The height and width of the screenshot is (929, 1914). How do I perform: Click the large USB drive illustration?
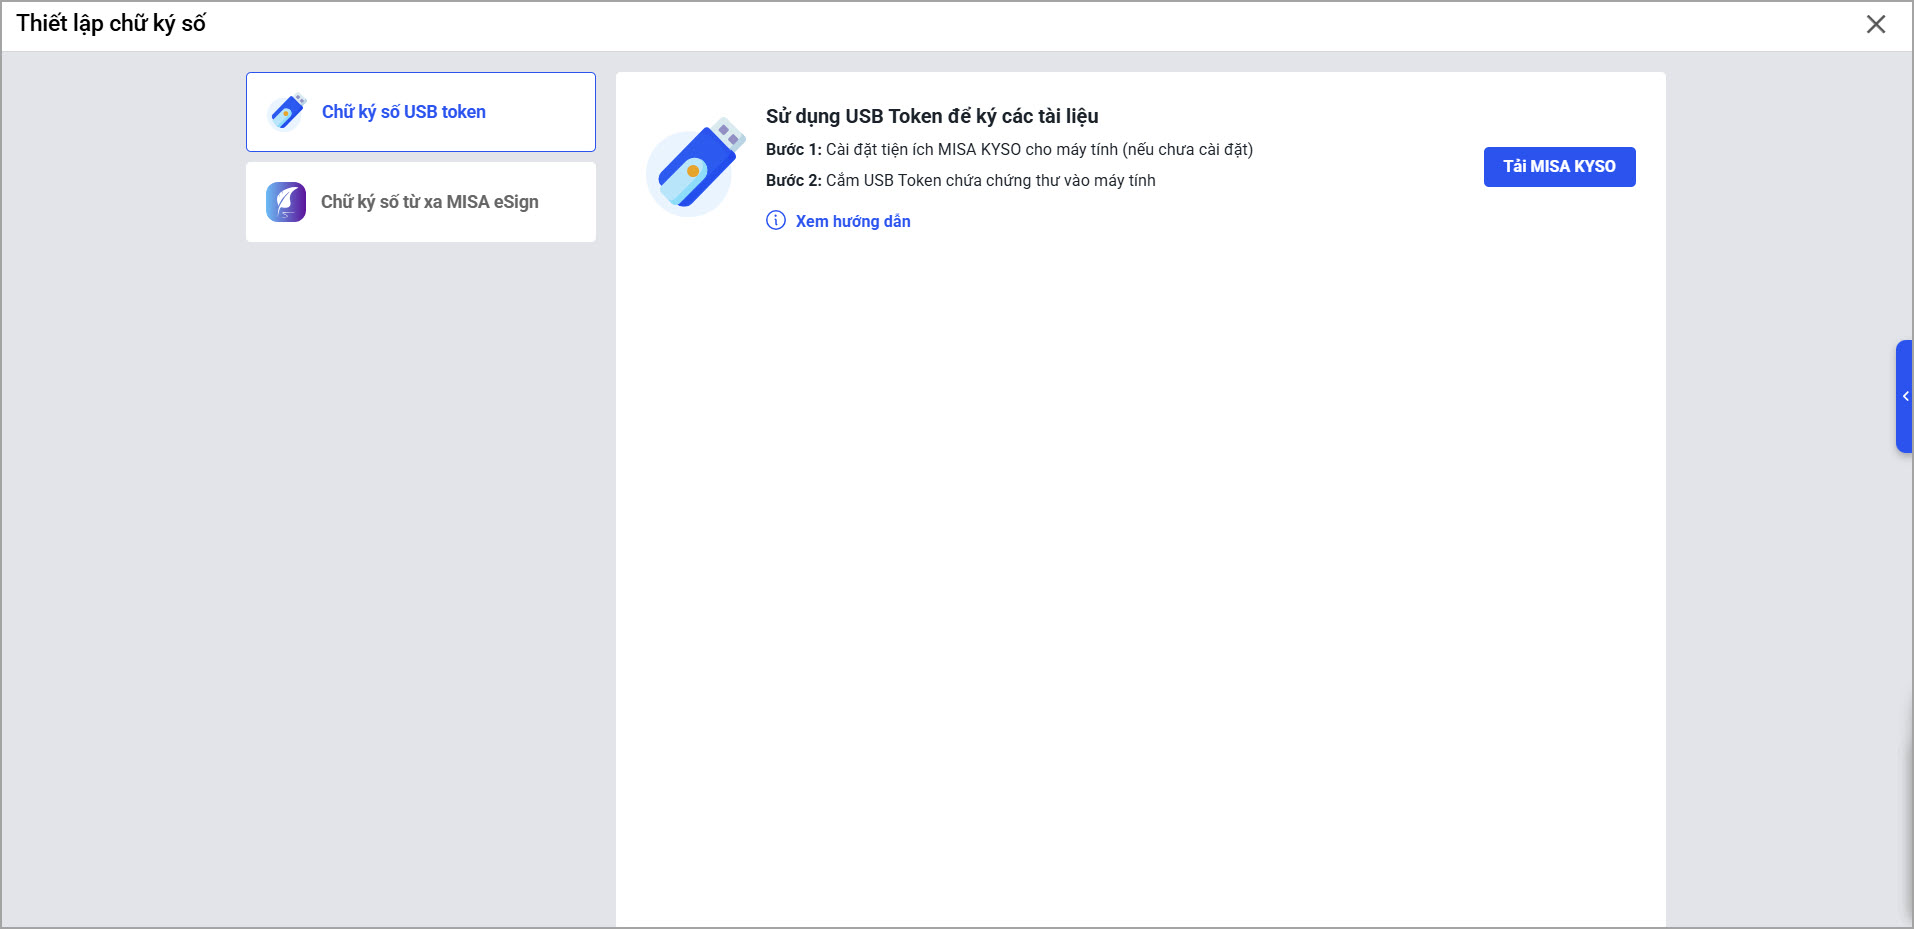point(696,167)
